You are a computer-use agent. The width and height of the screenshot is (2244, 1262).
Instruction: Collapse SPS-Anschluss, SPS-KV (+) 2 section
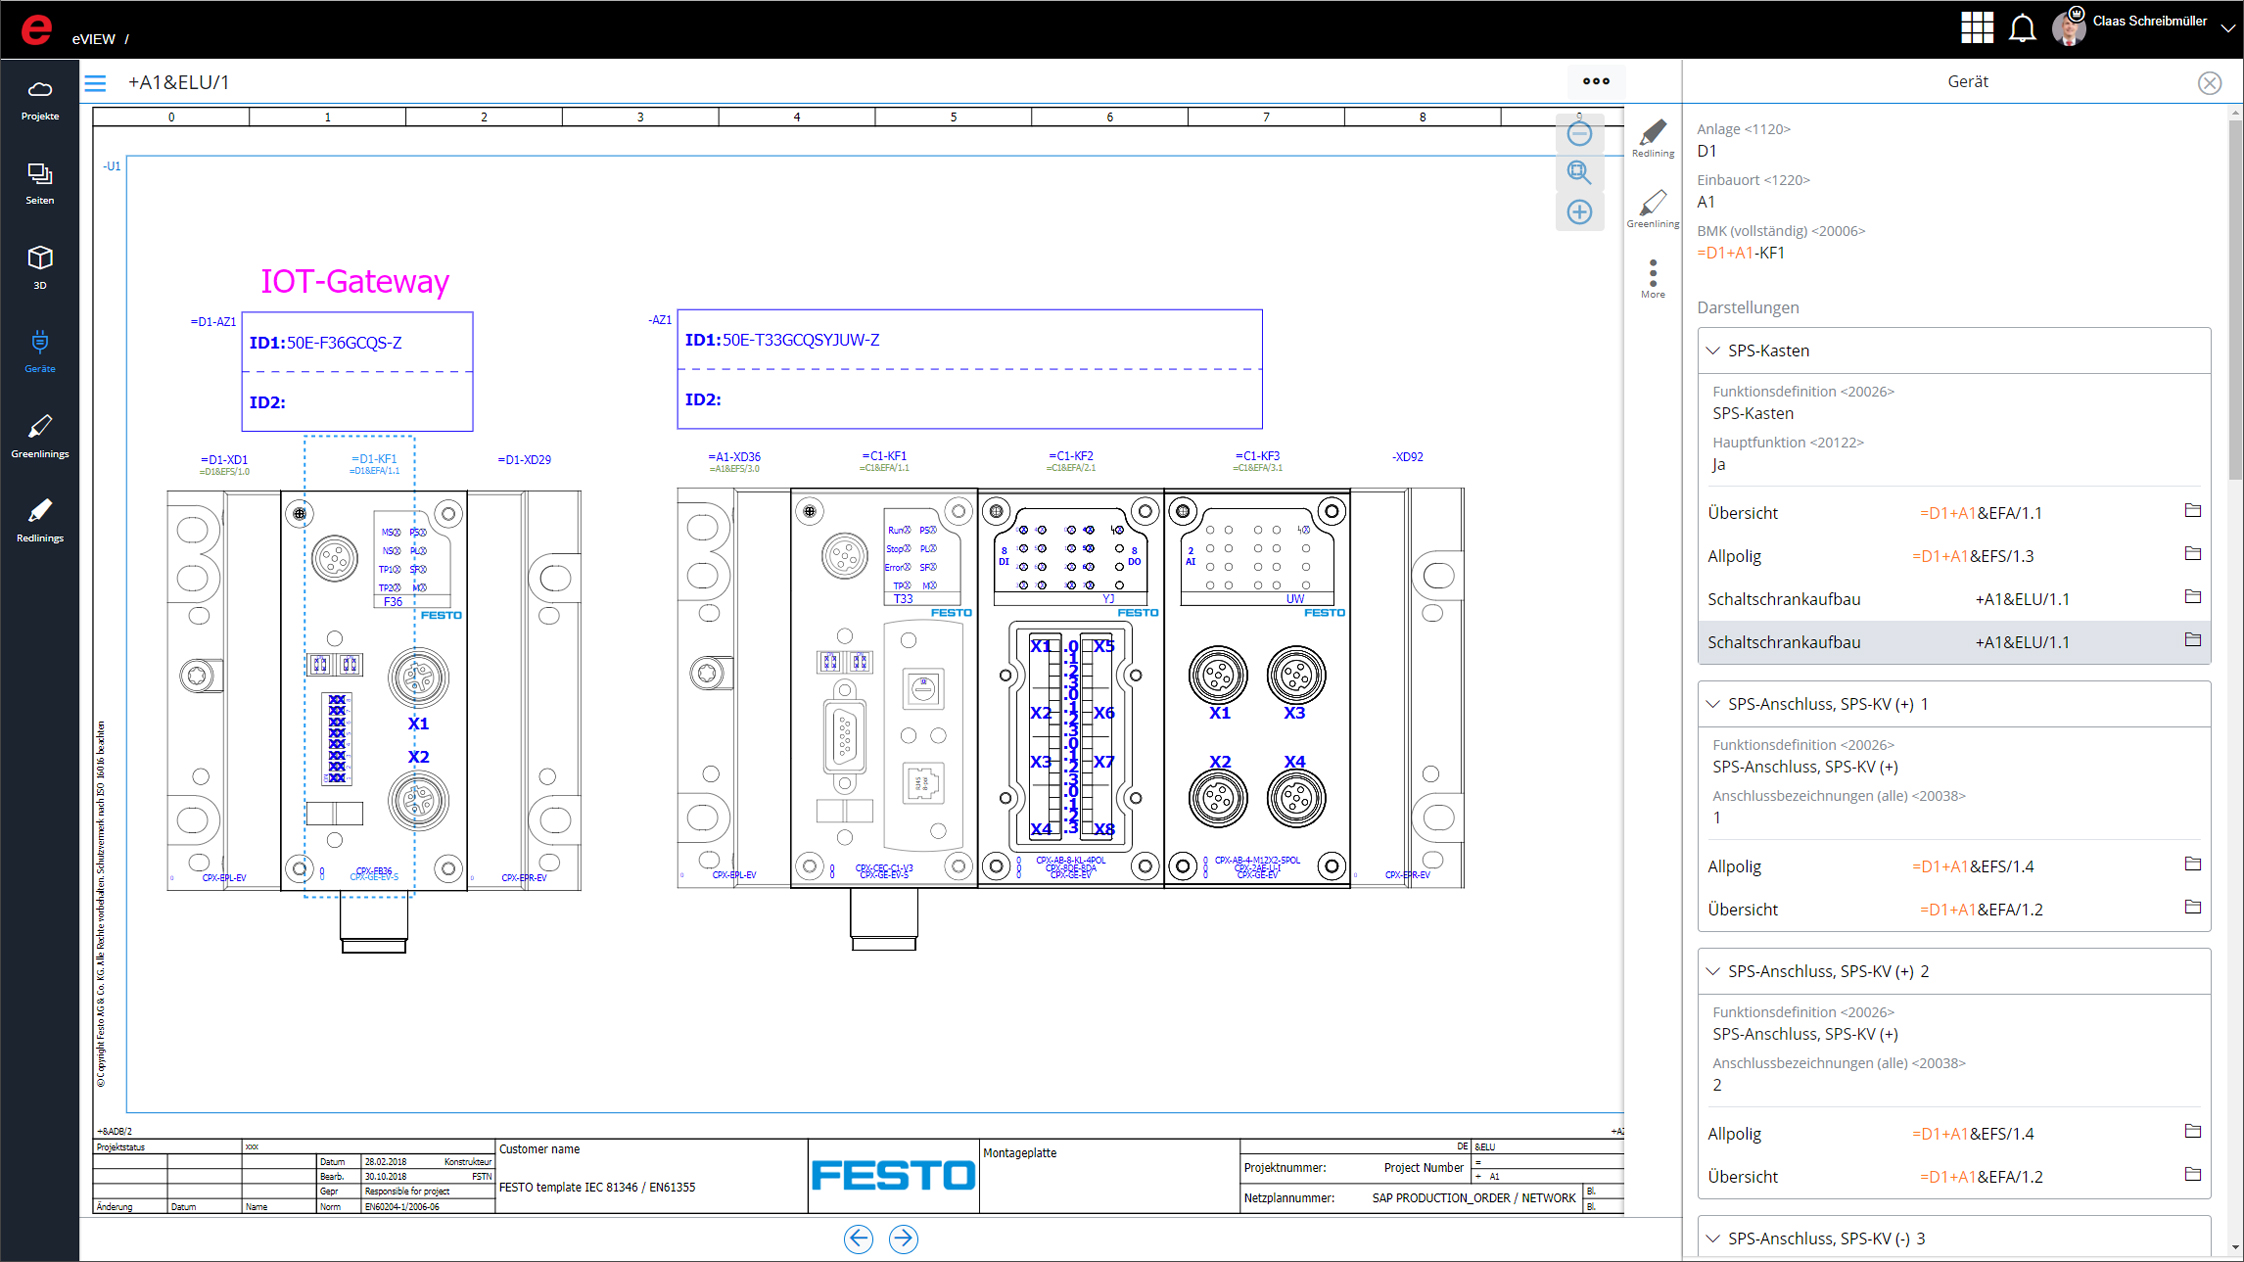(1713, 971)
